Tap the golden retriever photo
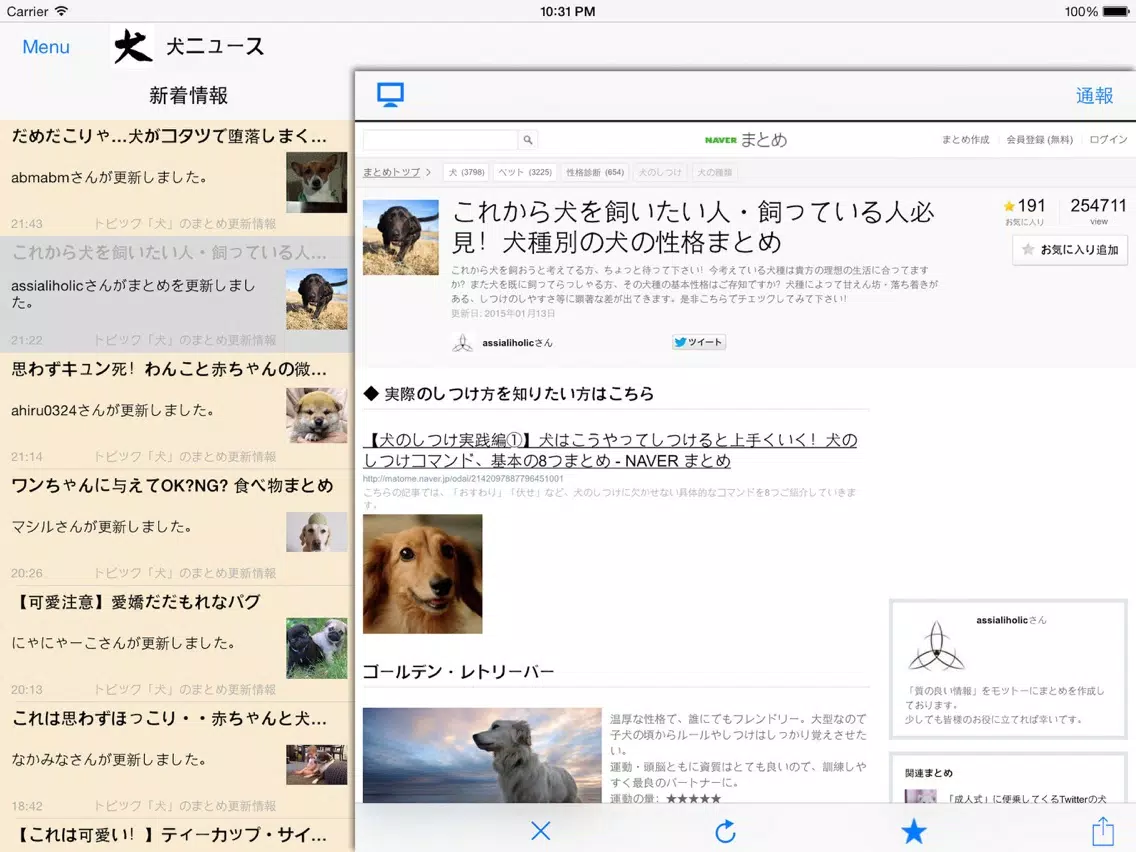This screenshot has height=852, width=1136. [482, 755]
